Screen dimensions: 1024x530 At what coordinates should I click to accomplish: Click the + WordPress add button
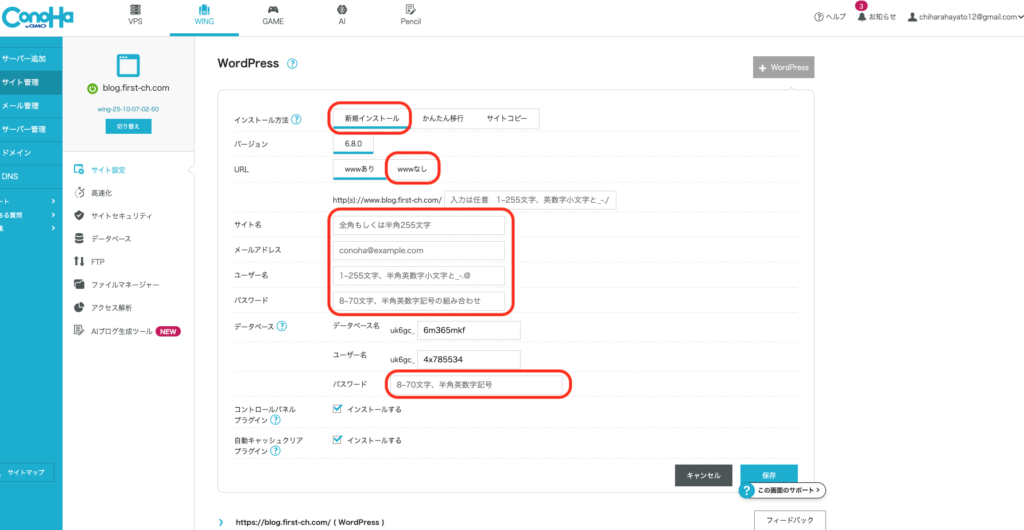783,67
